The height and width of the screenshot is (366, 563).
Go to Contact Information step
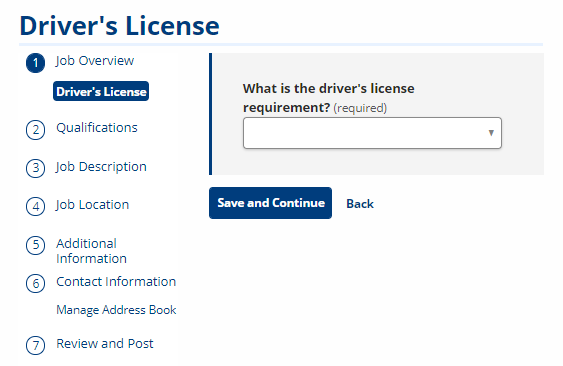point(116,282)
